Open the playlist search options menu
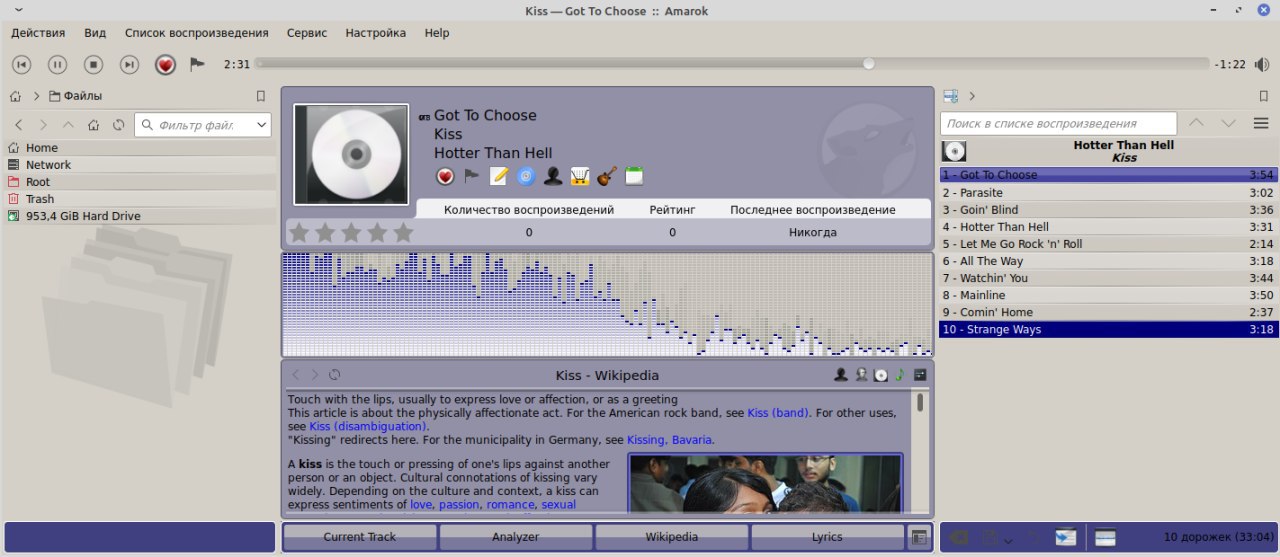Screen dimensions: 1280x557 click(x=1261, y=124)
